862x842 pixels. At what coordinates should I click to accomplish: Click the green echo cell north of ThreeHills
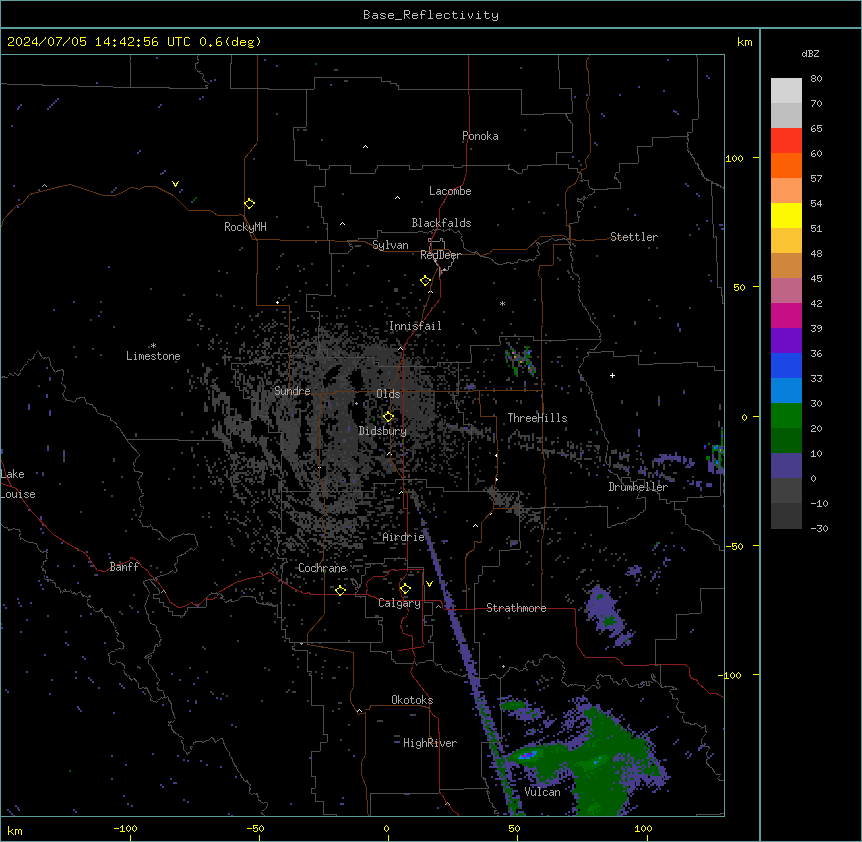520,361
